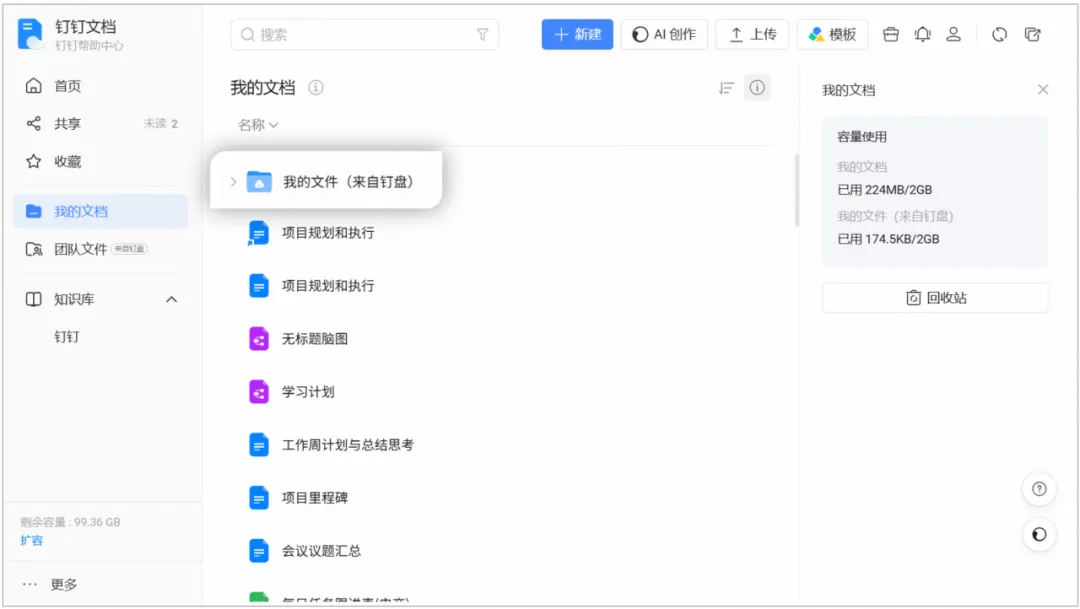Close the 我的文档 details panel

(x=1043, y=89)
